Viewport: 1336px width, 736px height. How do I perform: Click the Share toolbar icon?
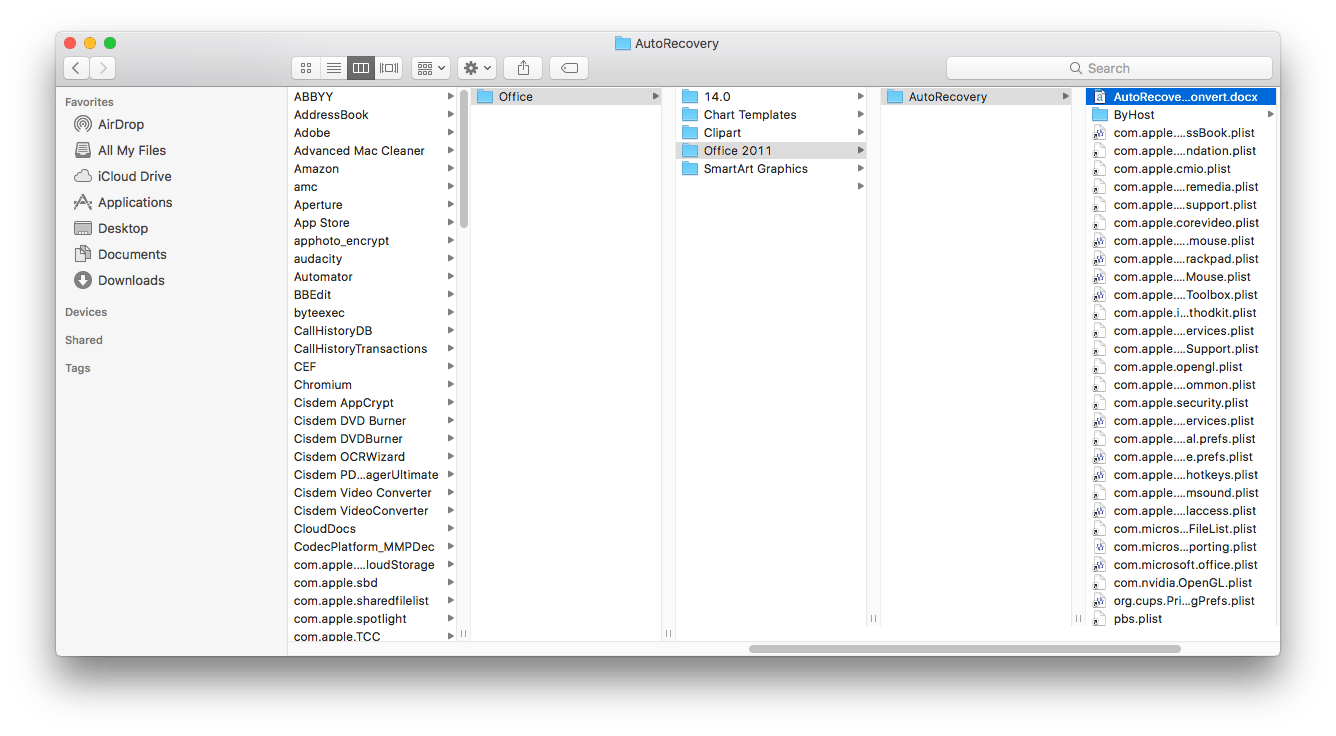[x=523, y=68]
